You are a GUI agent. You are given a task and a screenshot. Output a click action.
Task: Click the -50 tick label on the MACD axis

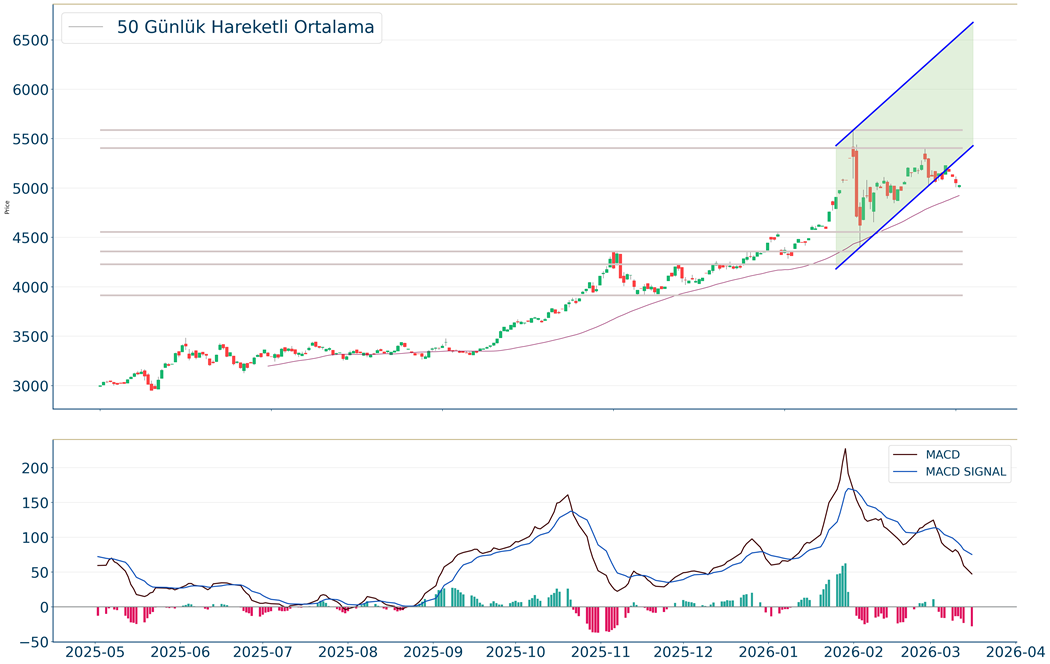[x=34, y=642]
